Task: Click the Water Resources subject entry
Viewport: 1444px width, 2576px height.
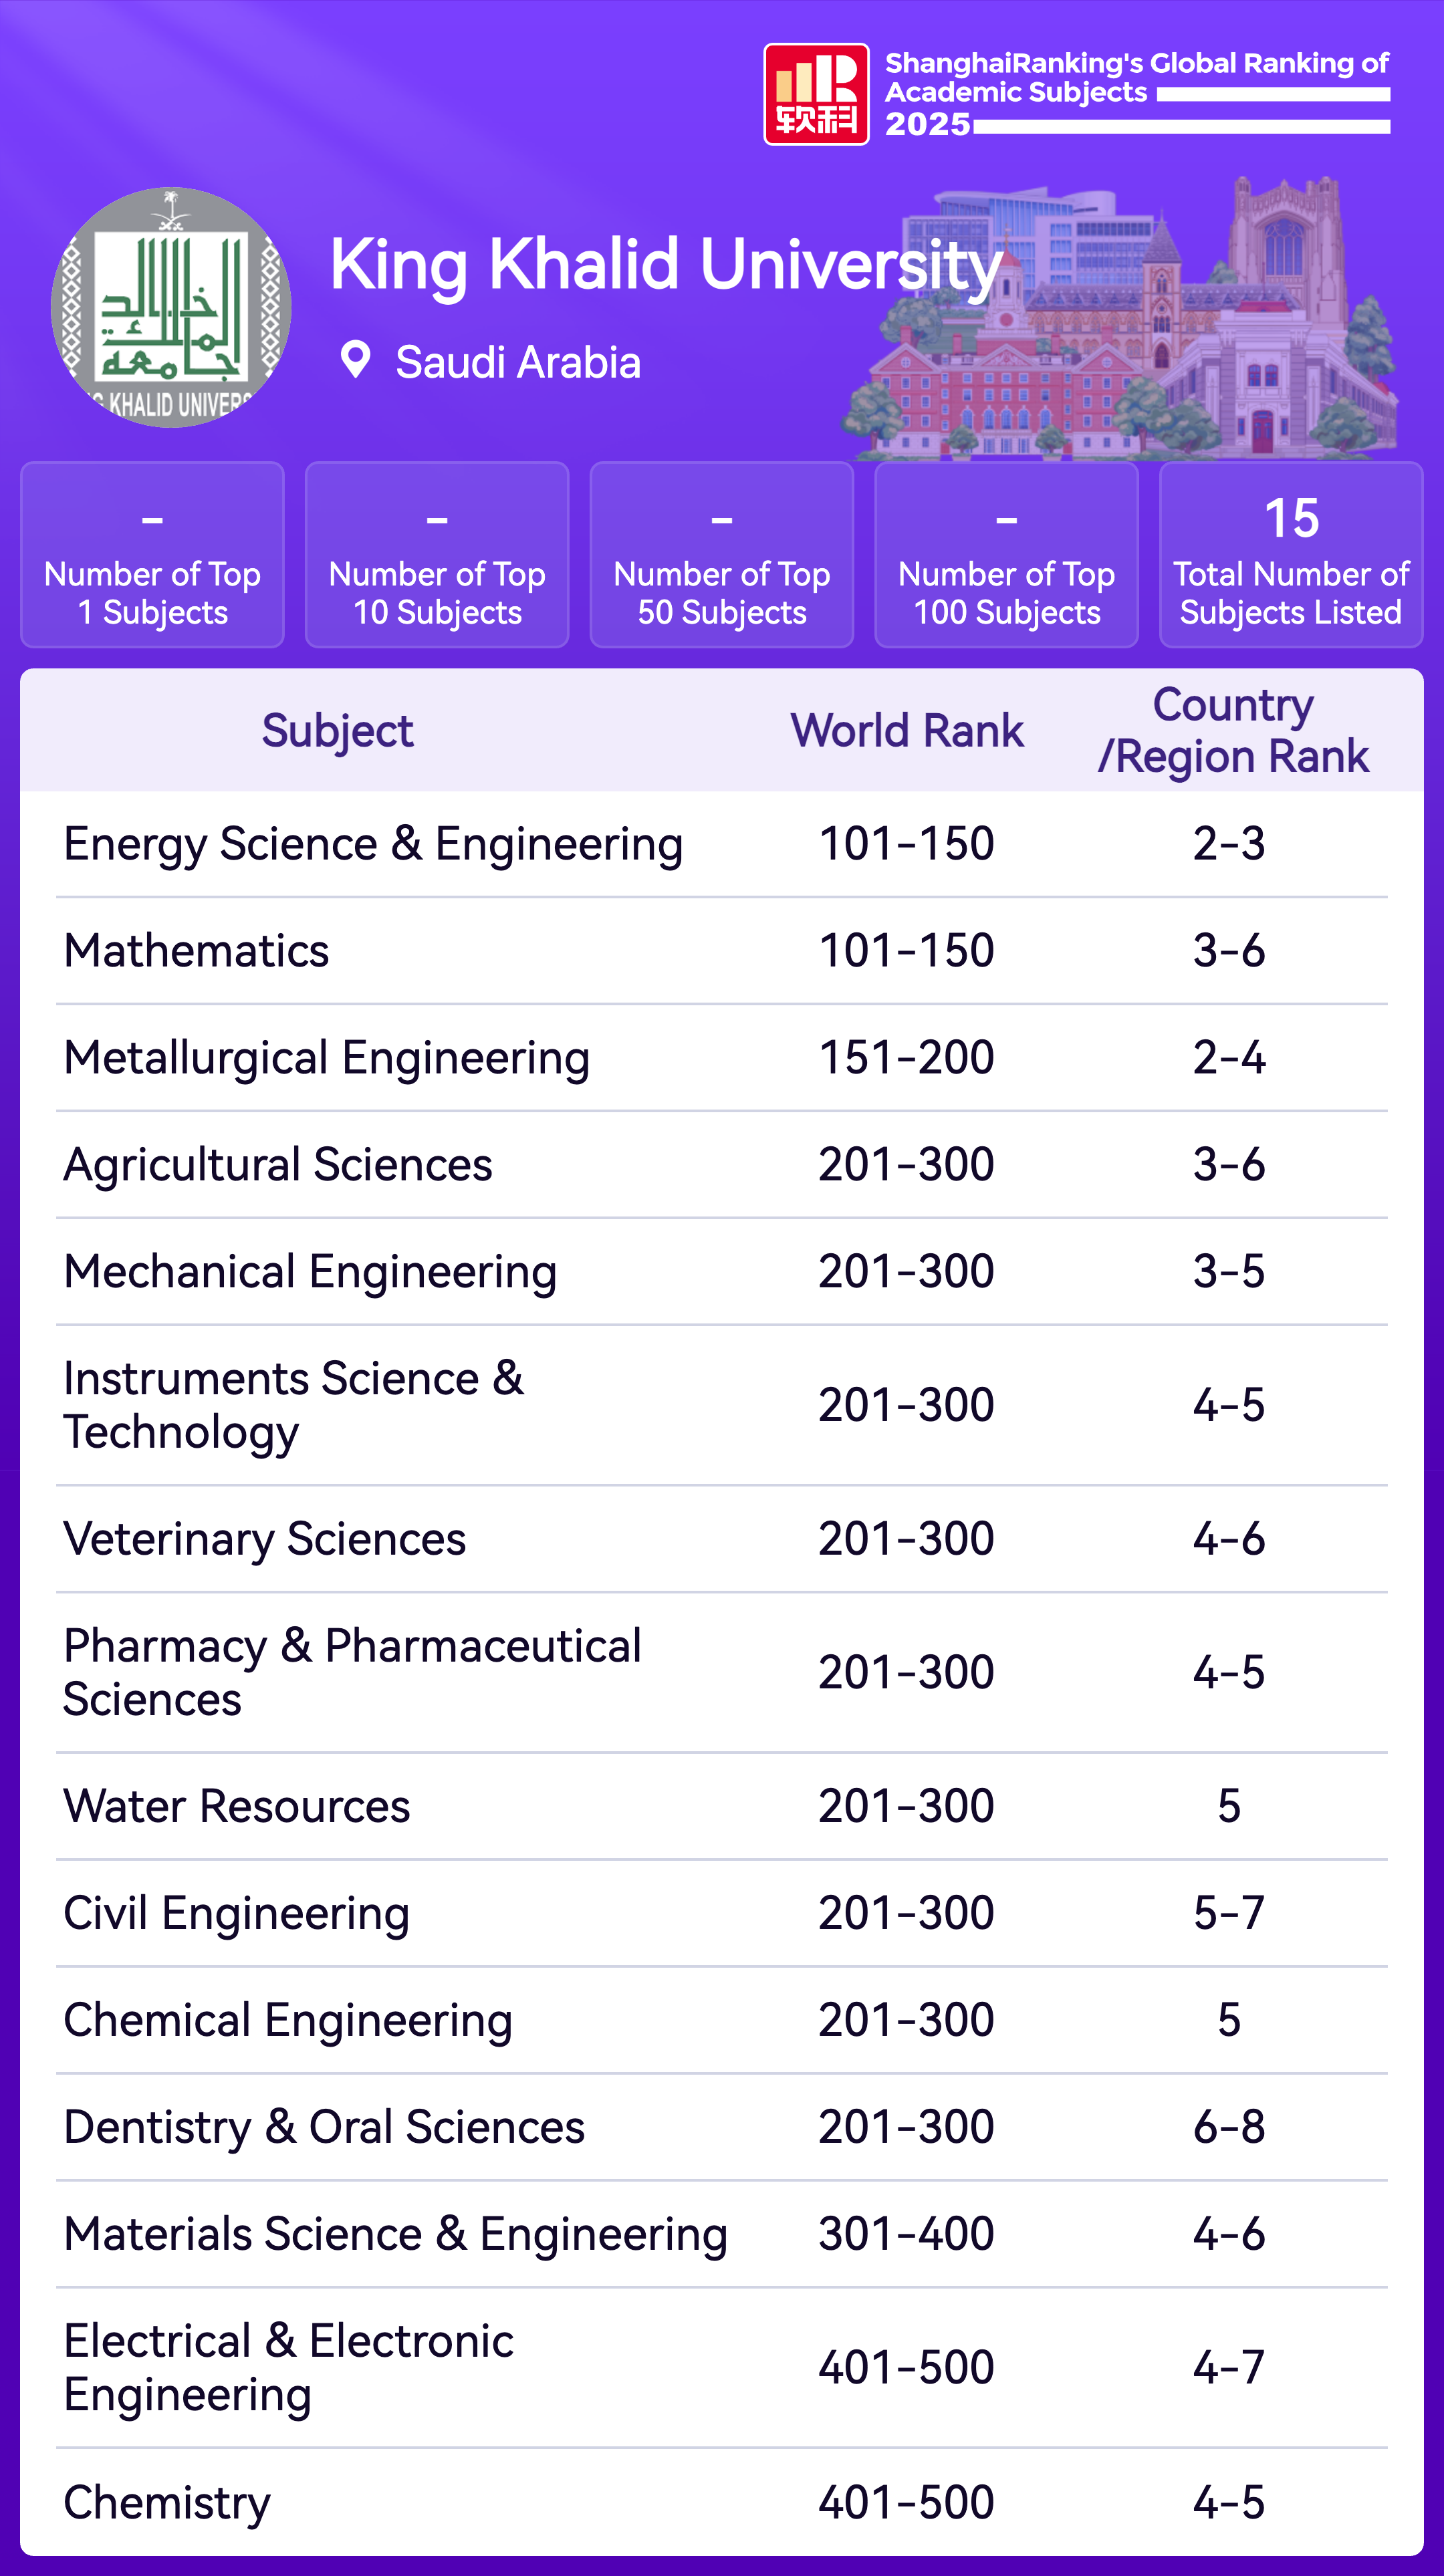Action: click(237, 1806)
